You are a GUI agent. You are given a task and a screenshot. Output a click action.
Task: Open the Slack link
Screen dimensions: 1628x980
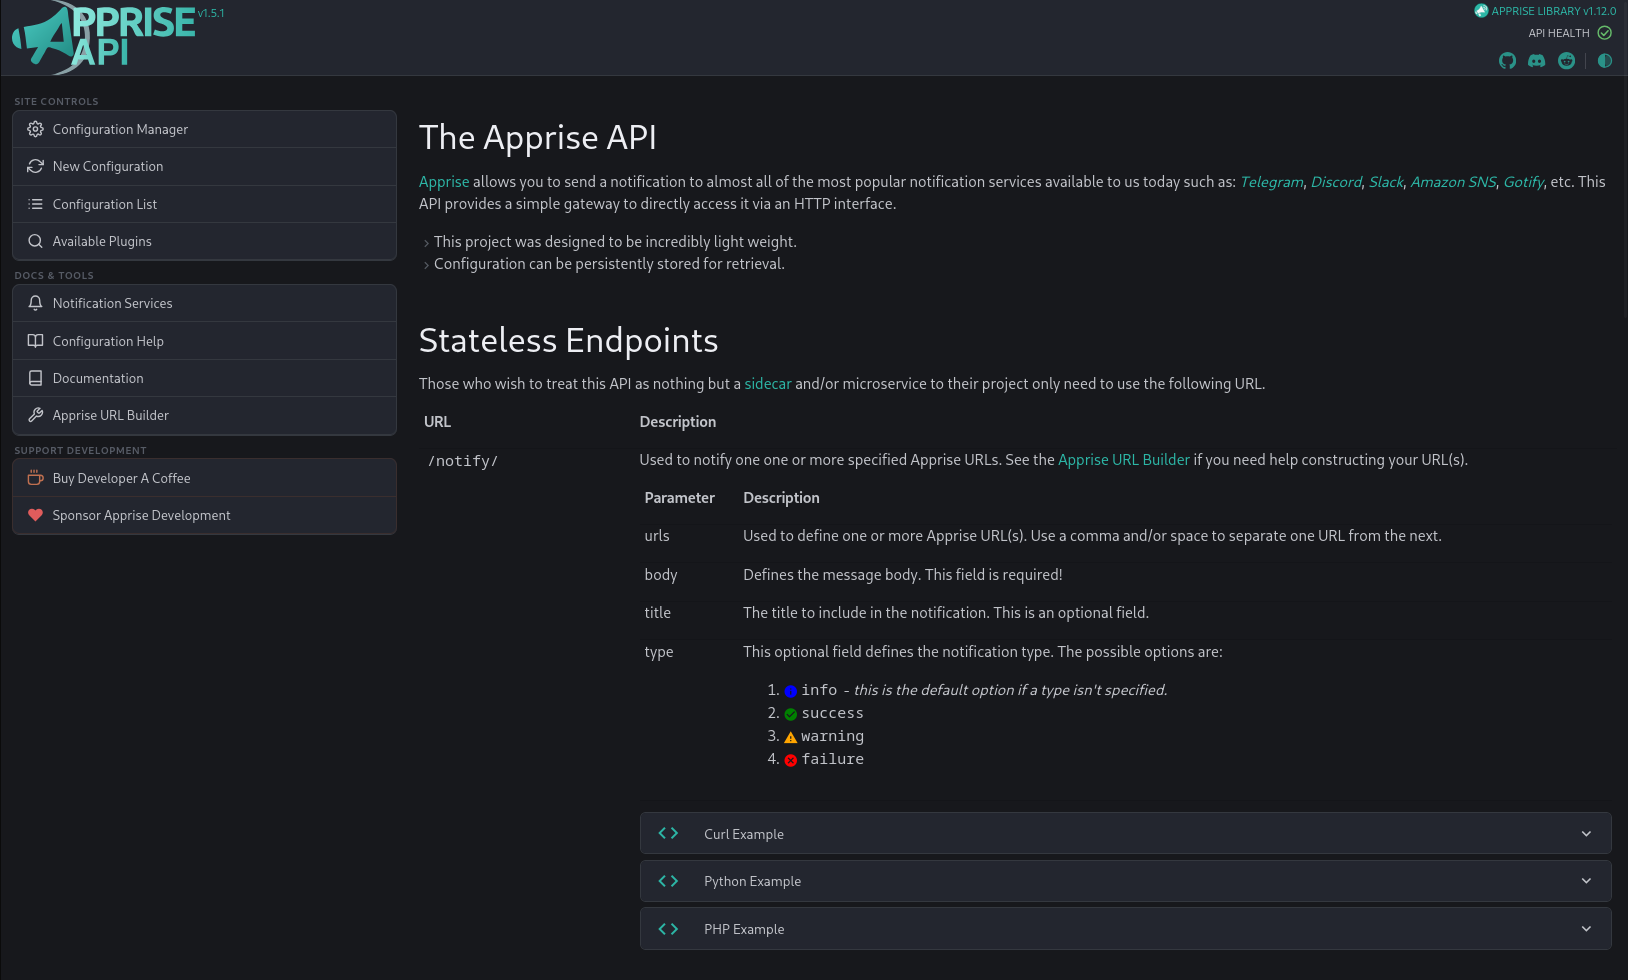point(1386,182)
